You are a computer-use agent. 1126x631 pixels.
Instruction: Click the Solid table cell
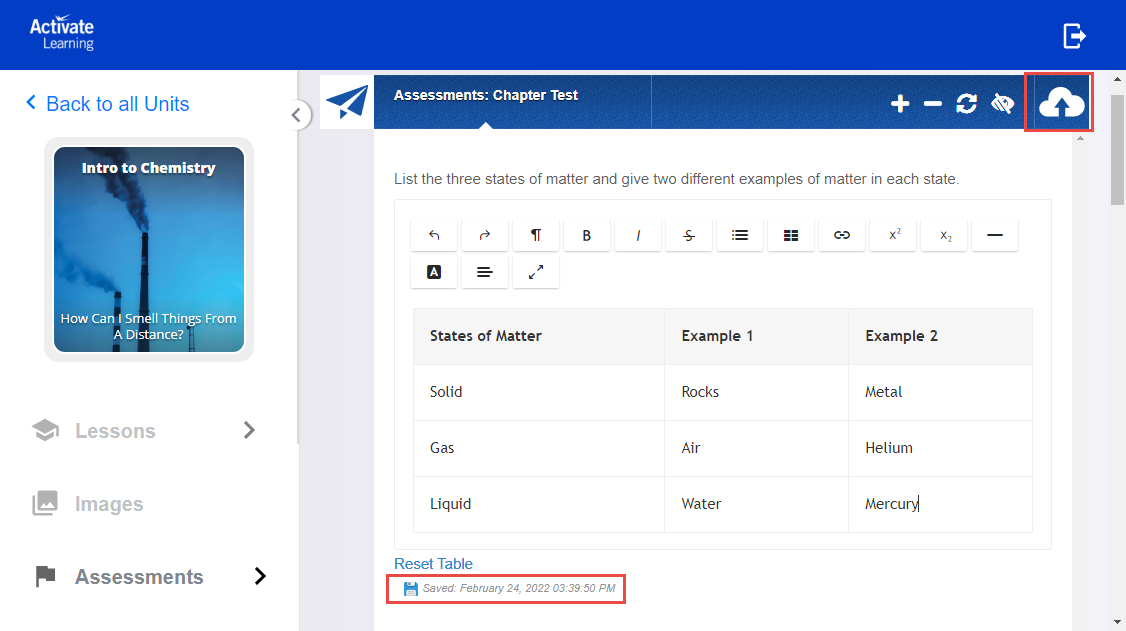click(x=539, y=392)
